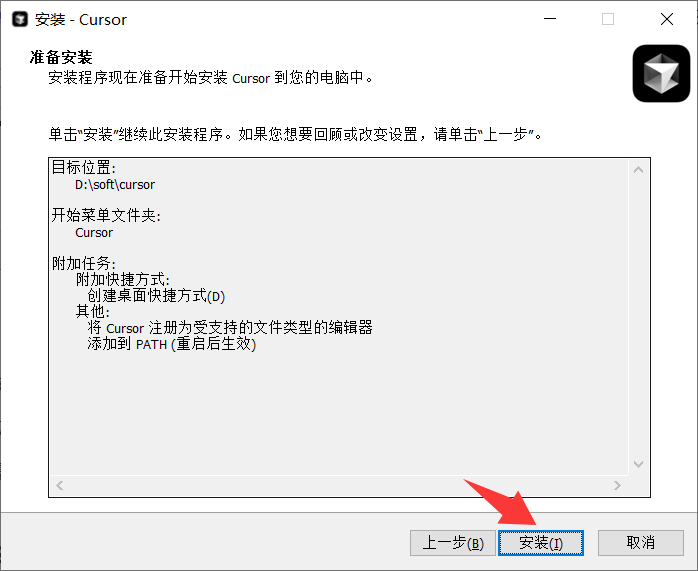Click the sentence 安装程序现在准备开始安装 Cursor 到您的电脑中
Viewport: 698px width, 571px height.
[x=211, y=78]
